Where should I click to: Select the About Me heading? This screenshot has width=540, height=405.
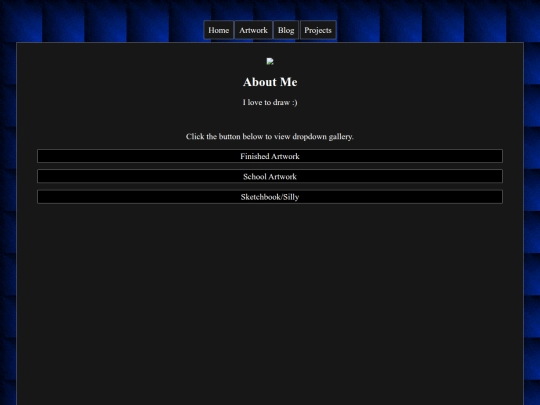[270, 82]
